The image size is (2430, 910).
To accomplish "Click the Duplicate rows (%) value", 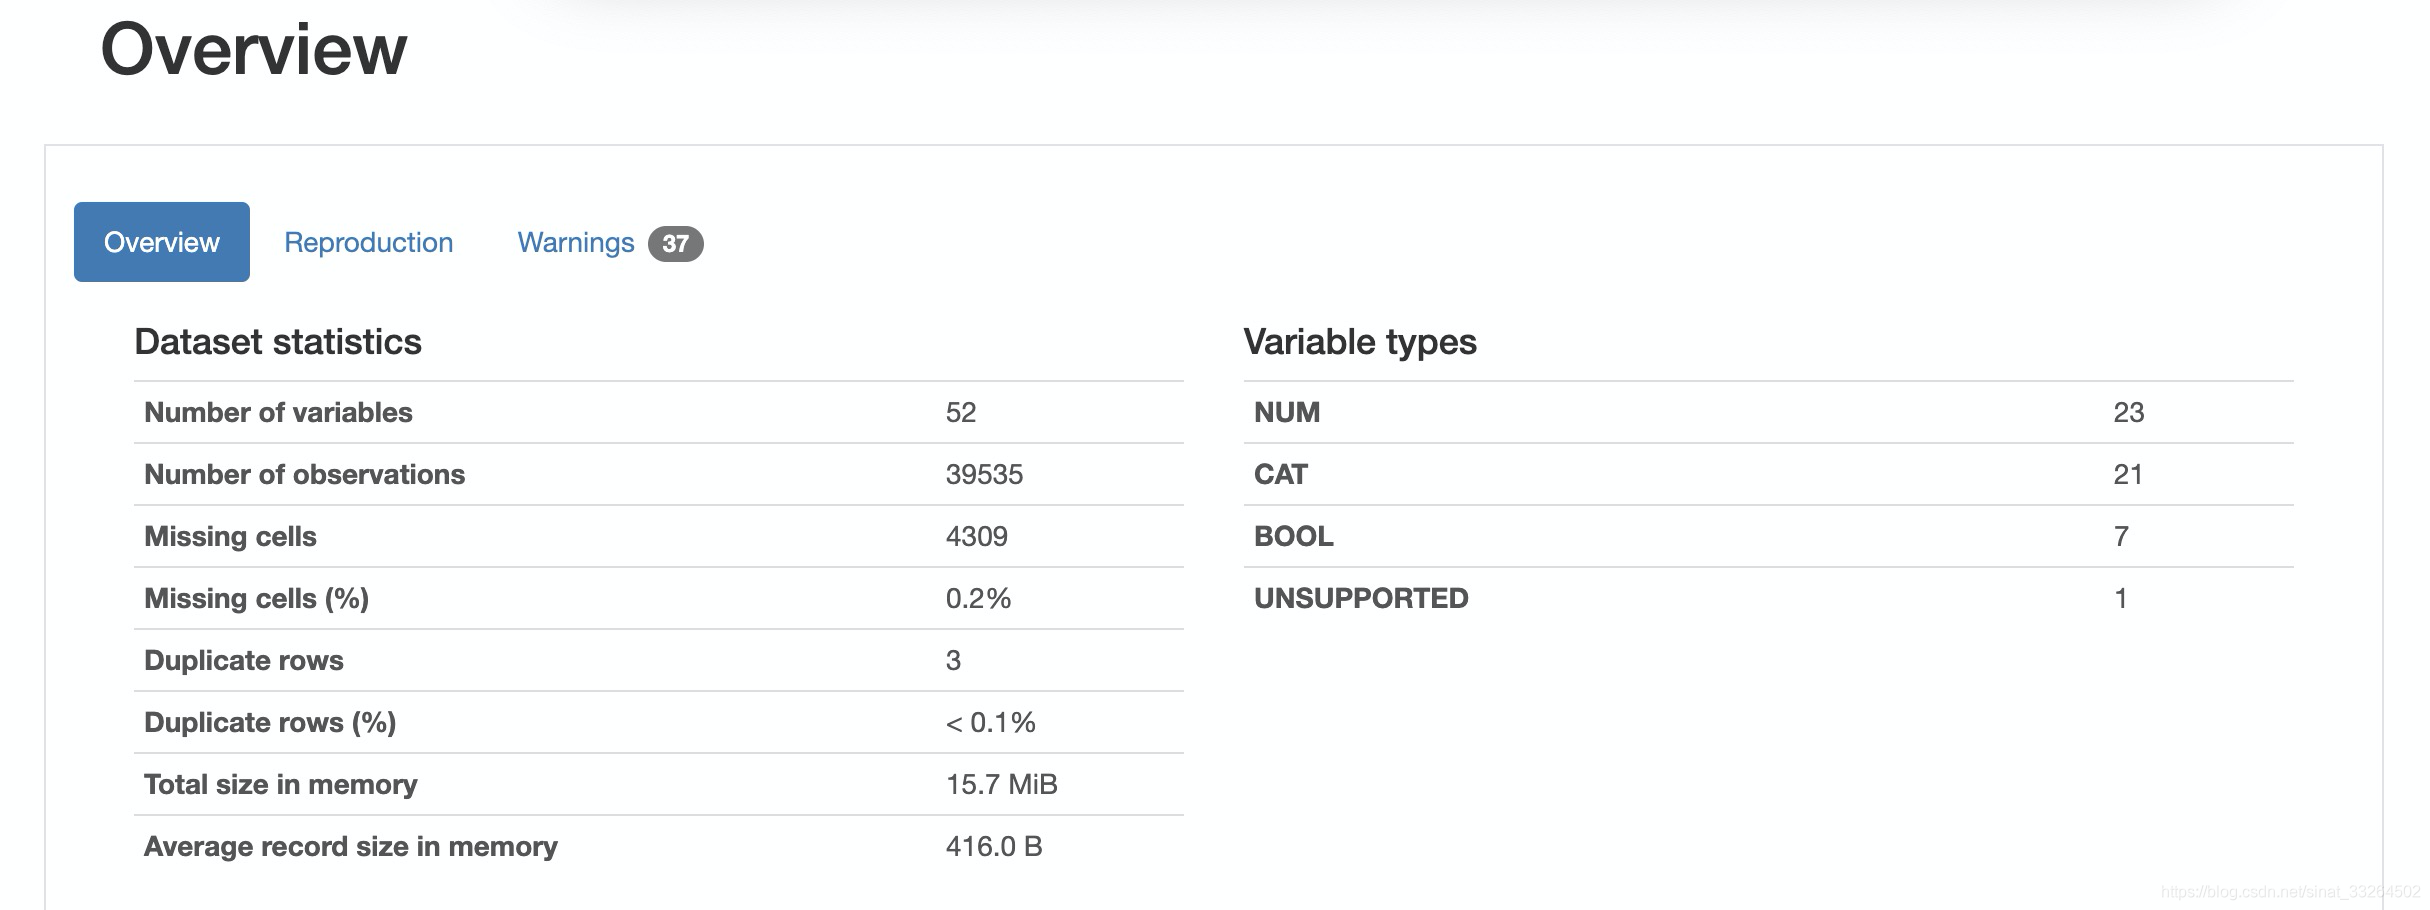I will pos(990,722).
